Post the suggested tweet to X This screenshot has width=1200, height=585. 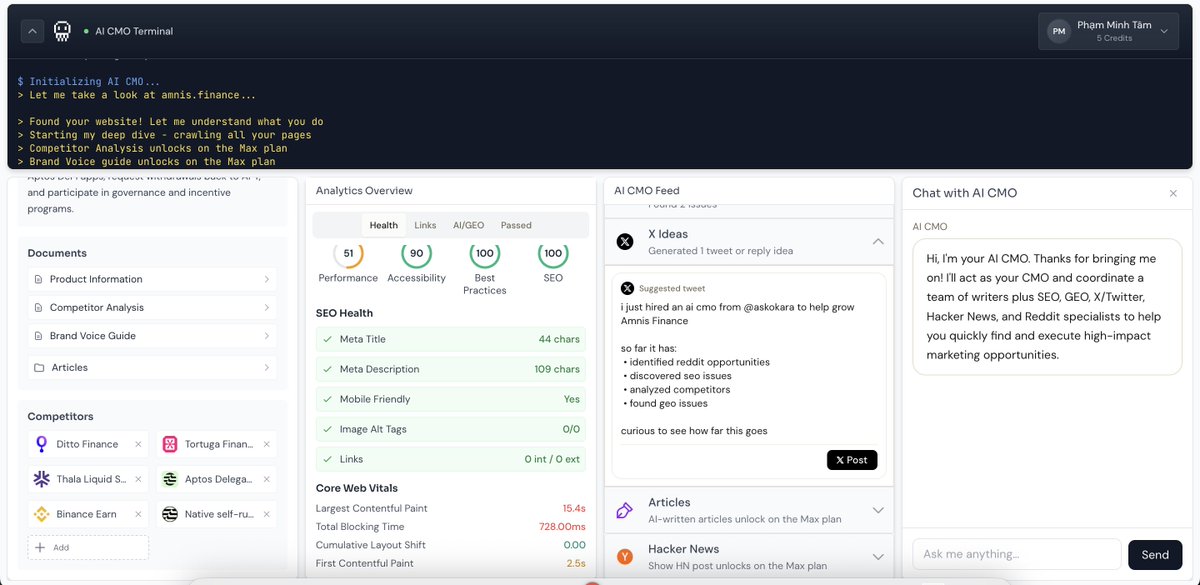pos(852,460)
